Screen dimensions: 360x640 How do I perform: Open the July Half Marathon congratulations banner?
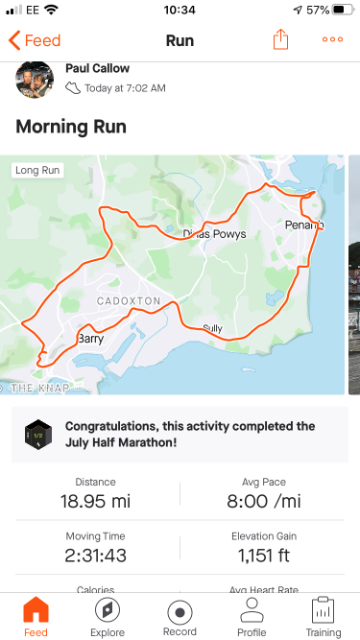(x=180, y=434)
